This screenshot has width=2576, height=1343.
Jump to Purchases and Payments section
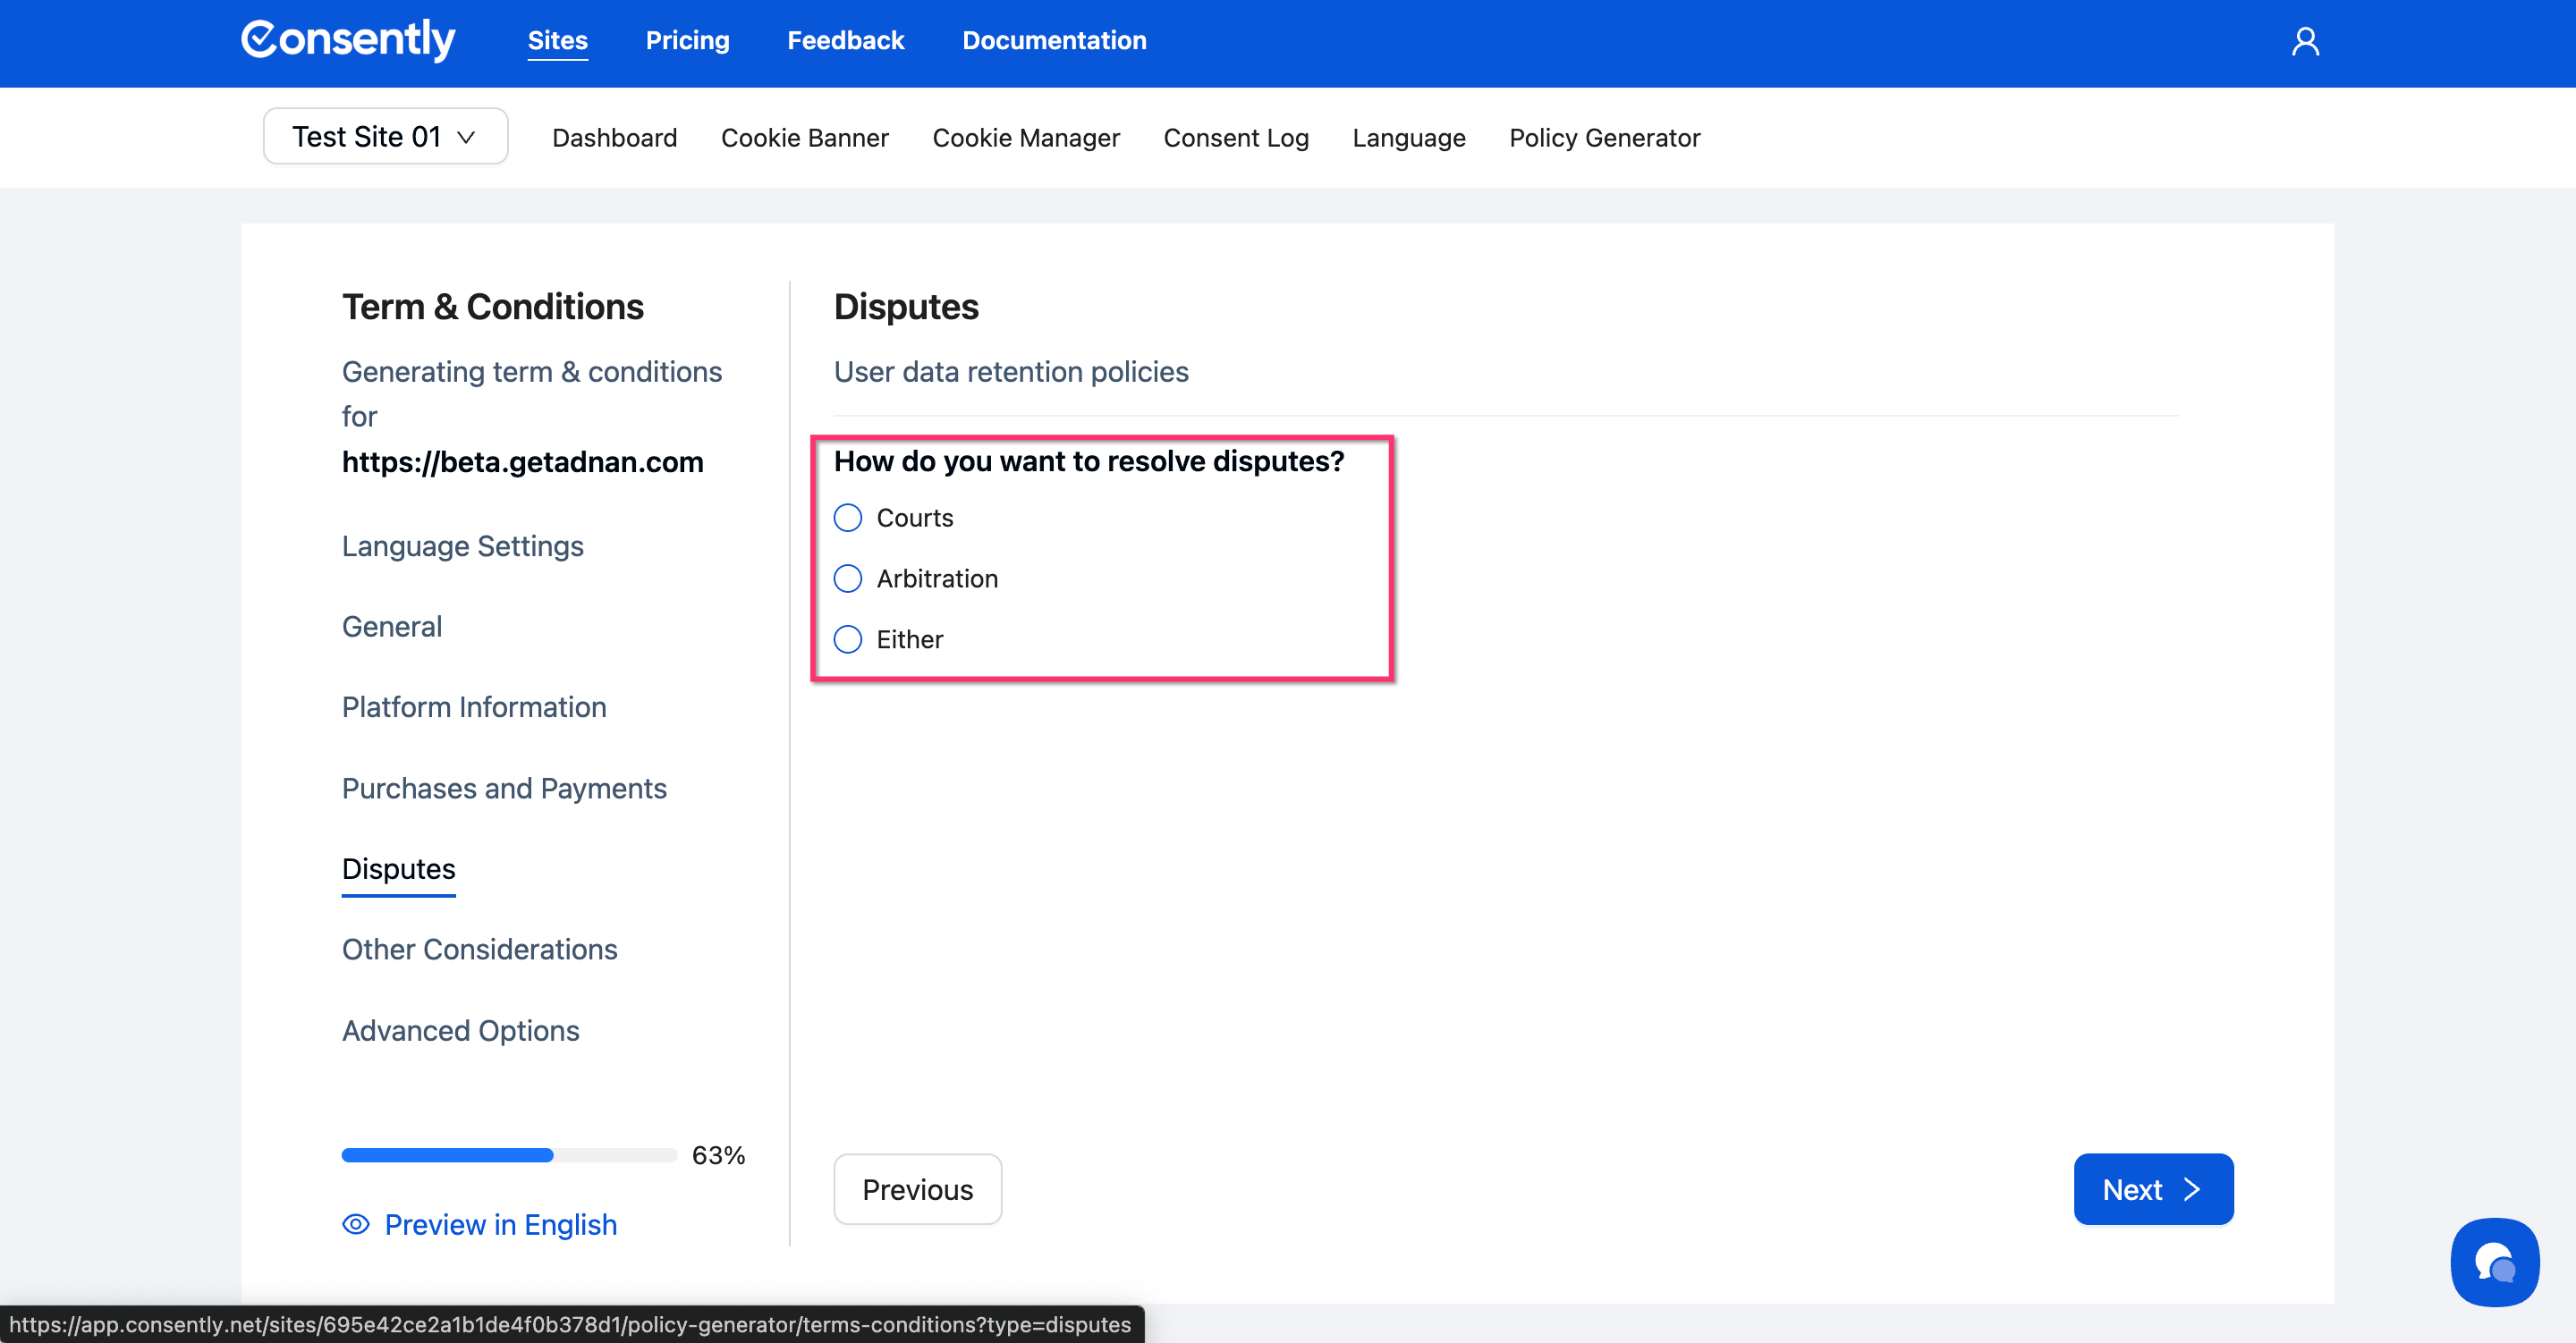pyautogui.click(x=504, y=788)
